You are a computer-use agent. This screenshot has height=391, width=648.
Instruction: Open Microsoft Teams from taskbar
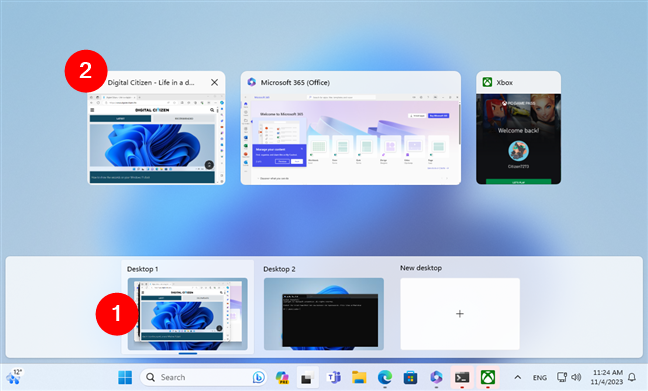click(x=334, y=377)
